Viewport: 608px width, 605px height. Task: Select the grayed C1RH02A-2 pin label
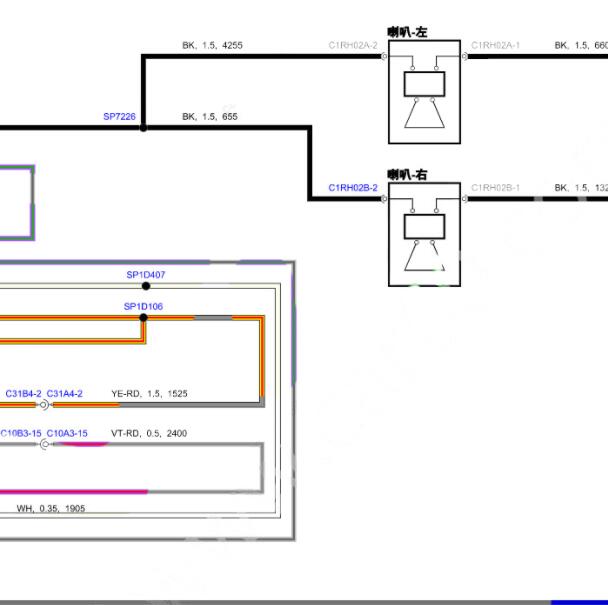[x=353, y=45]
